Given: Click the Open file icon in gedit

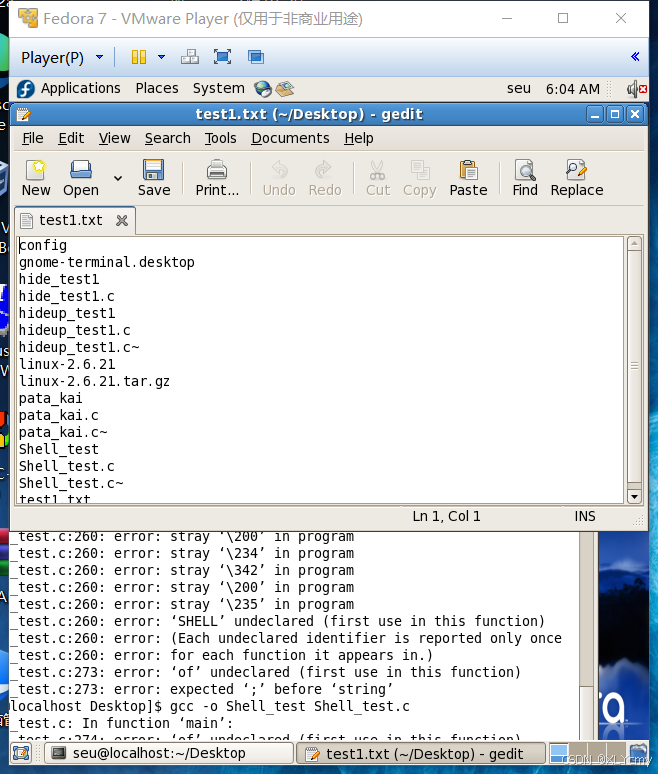Looking at the screenshot, I should click(x=81, y=178).
